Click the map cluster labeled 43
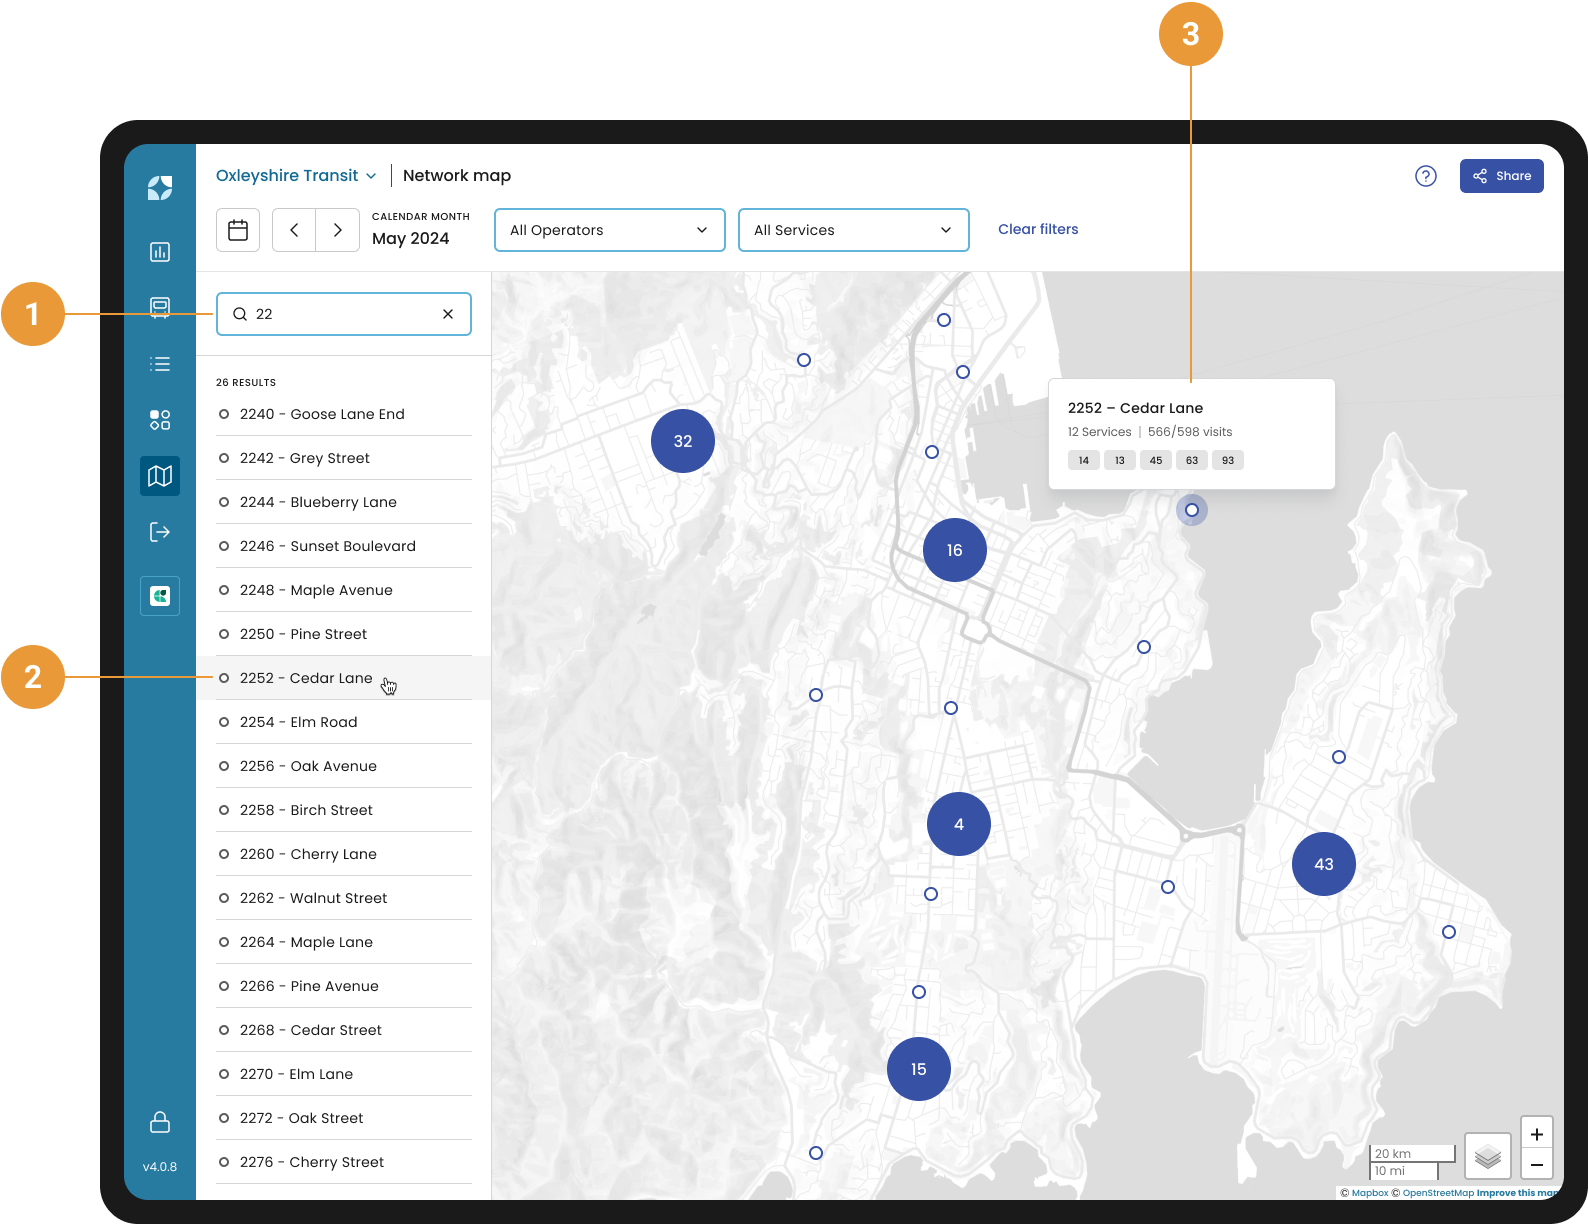 [1324, 864]
